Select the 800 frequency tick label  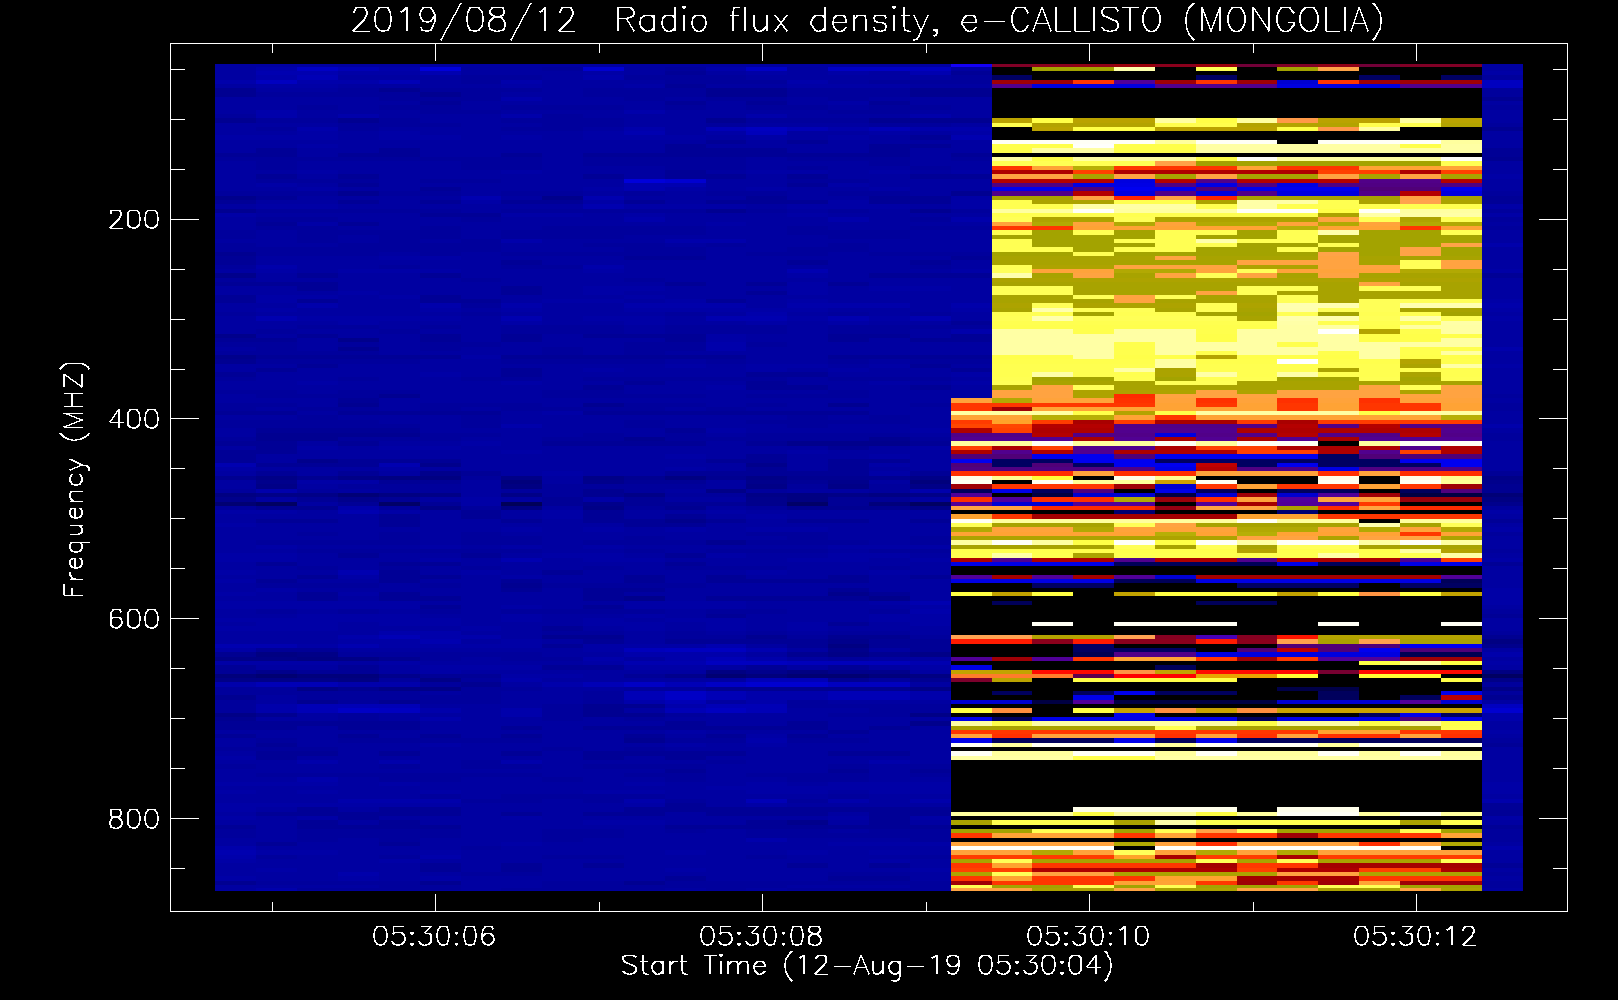134,818
